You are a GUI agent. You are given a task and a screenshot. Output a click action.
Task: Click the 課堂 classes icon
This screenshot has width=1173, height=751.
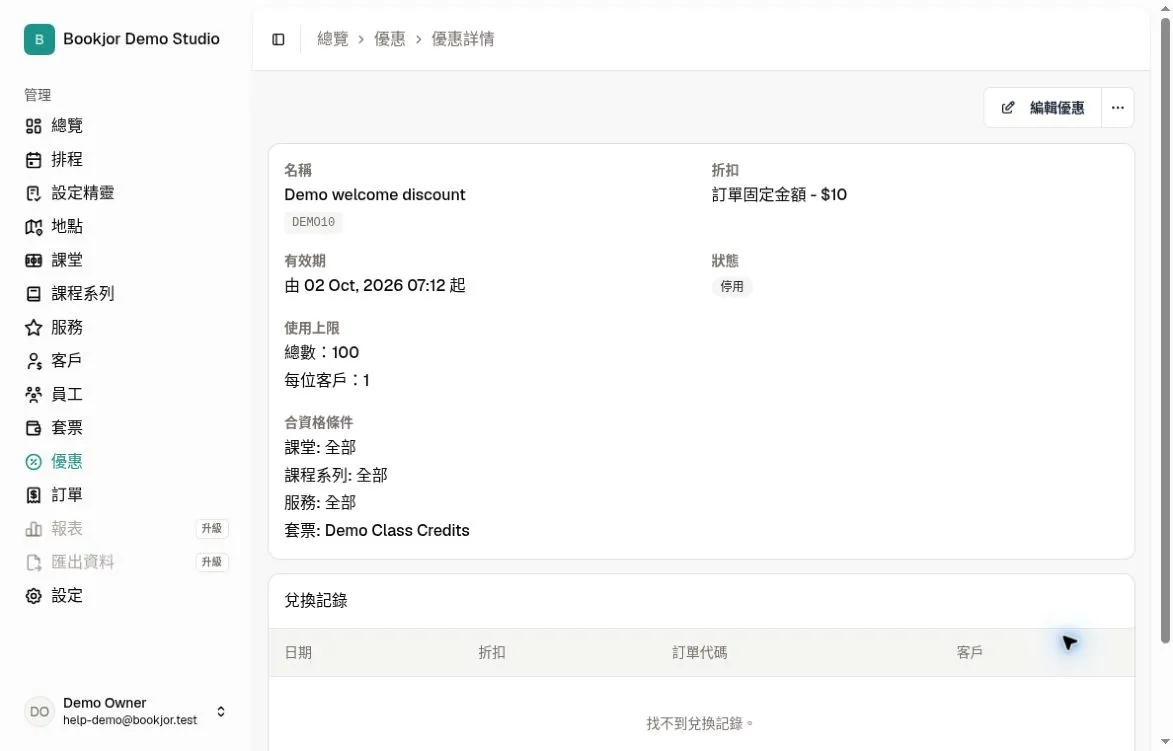33,260
